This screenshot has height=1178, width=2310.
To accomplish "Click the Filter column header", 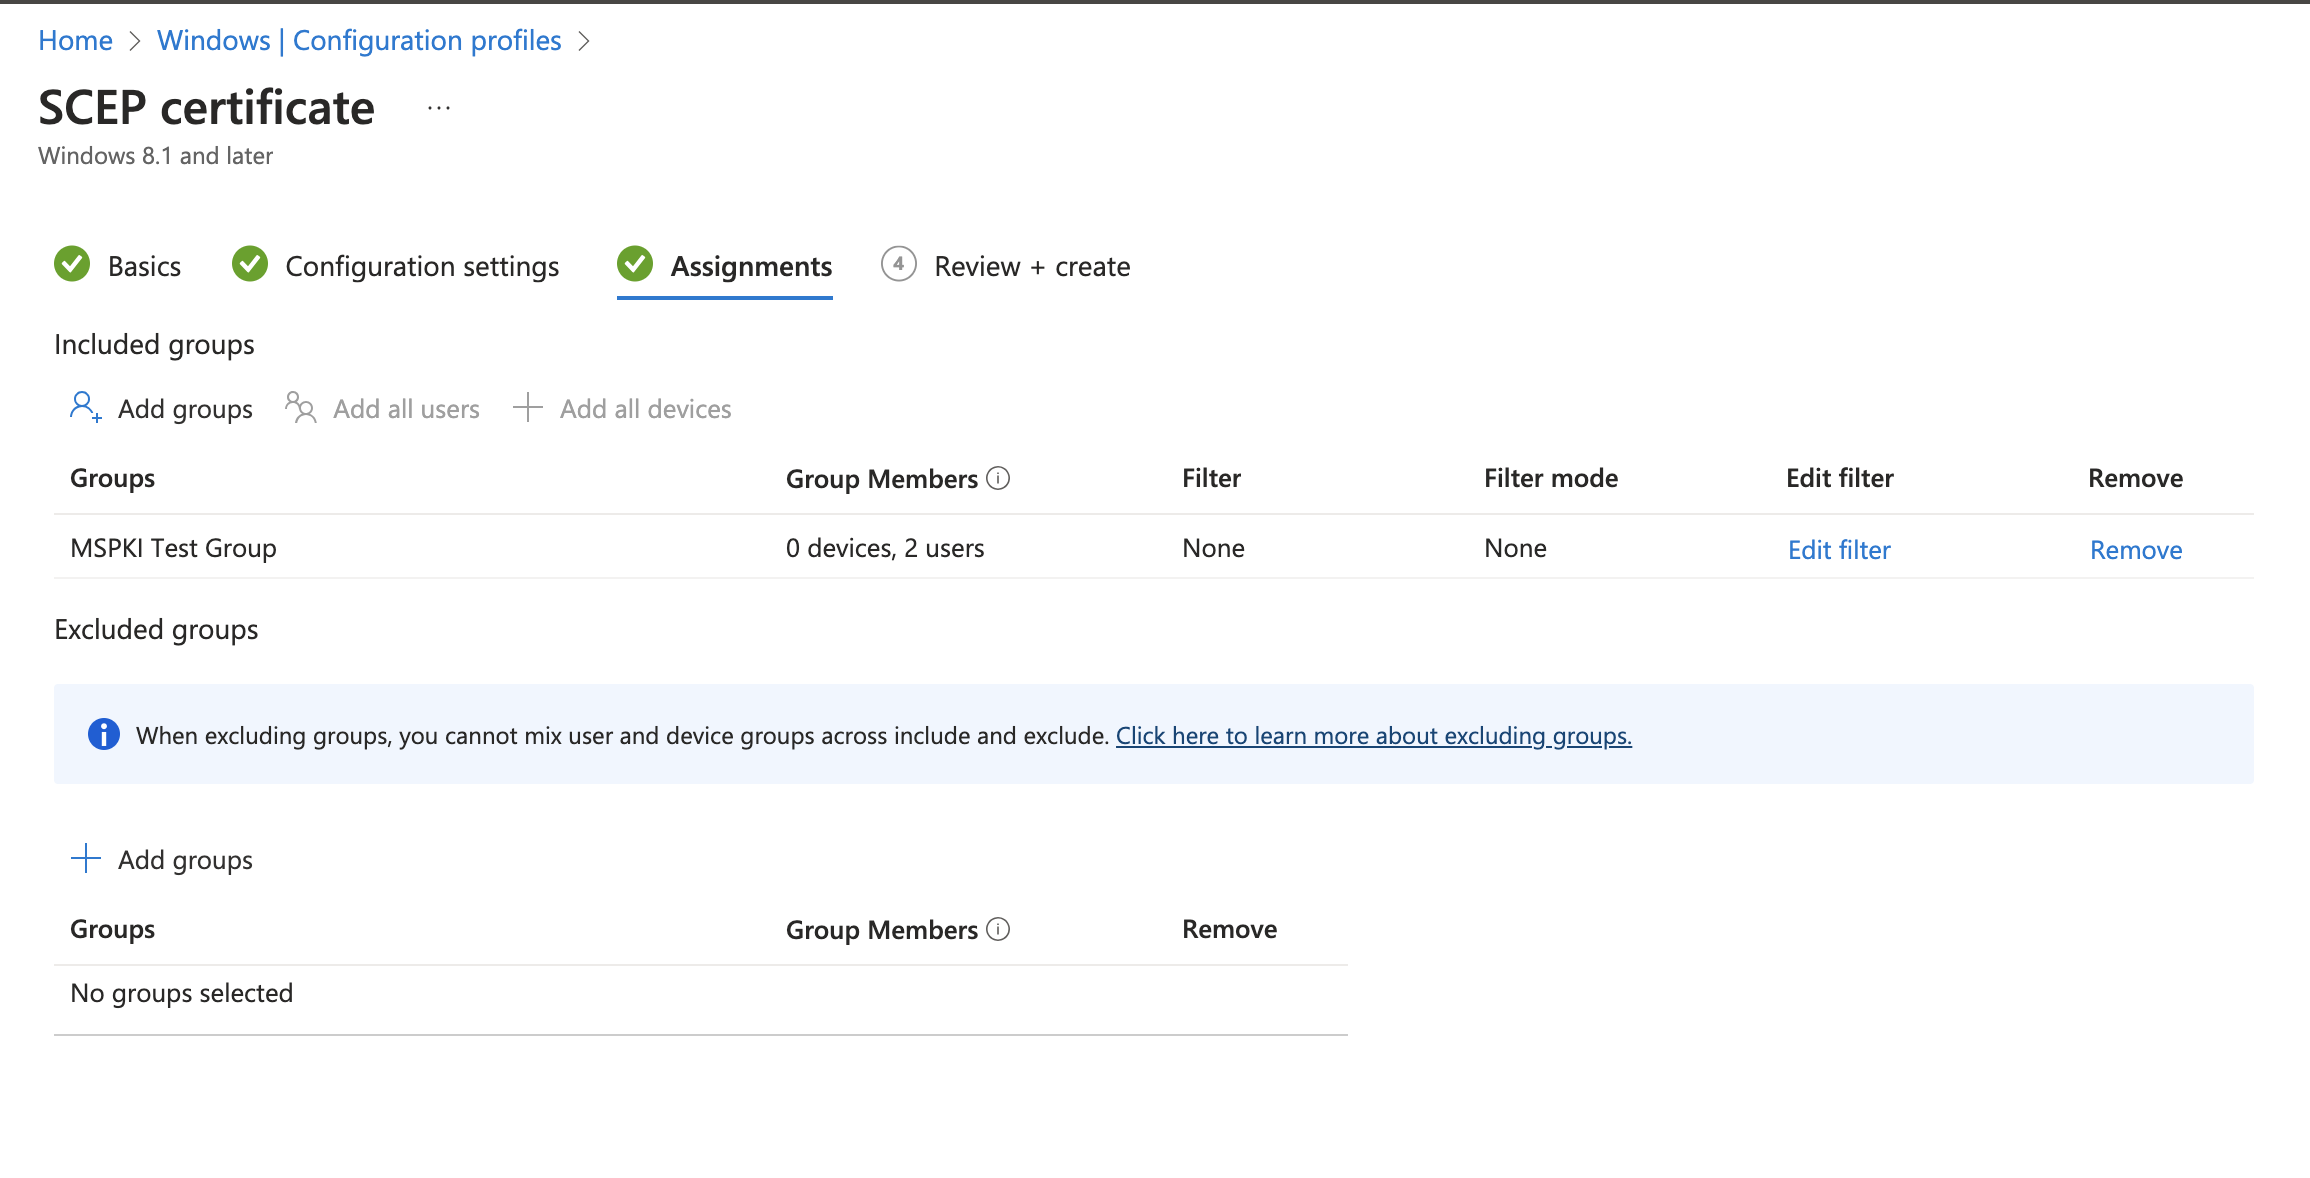I will click(1211, 478).
